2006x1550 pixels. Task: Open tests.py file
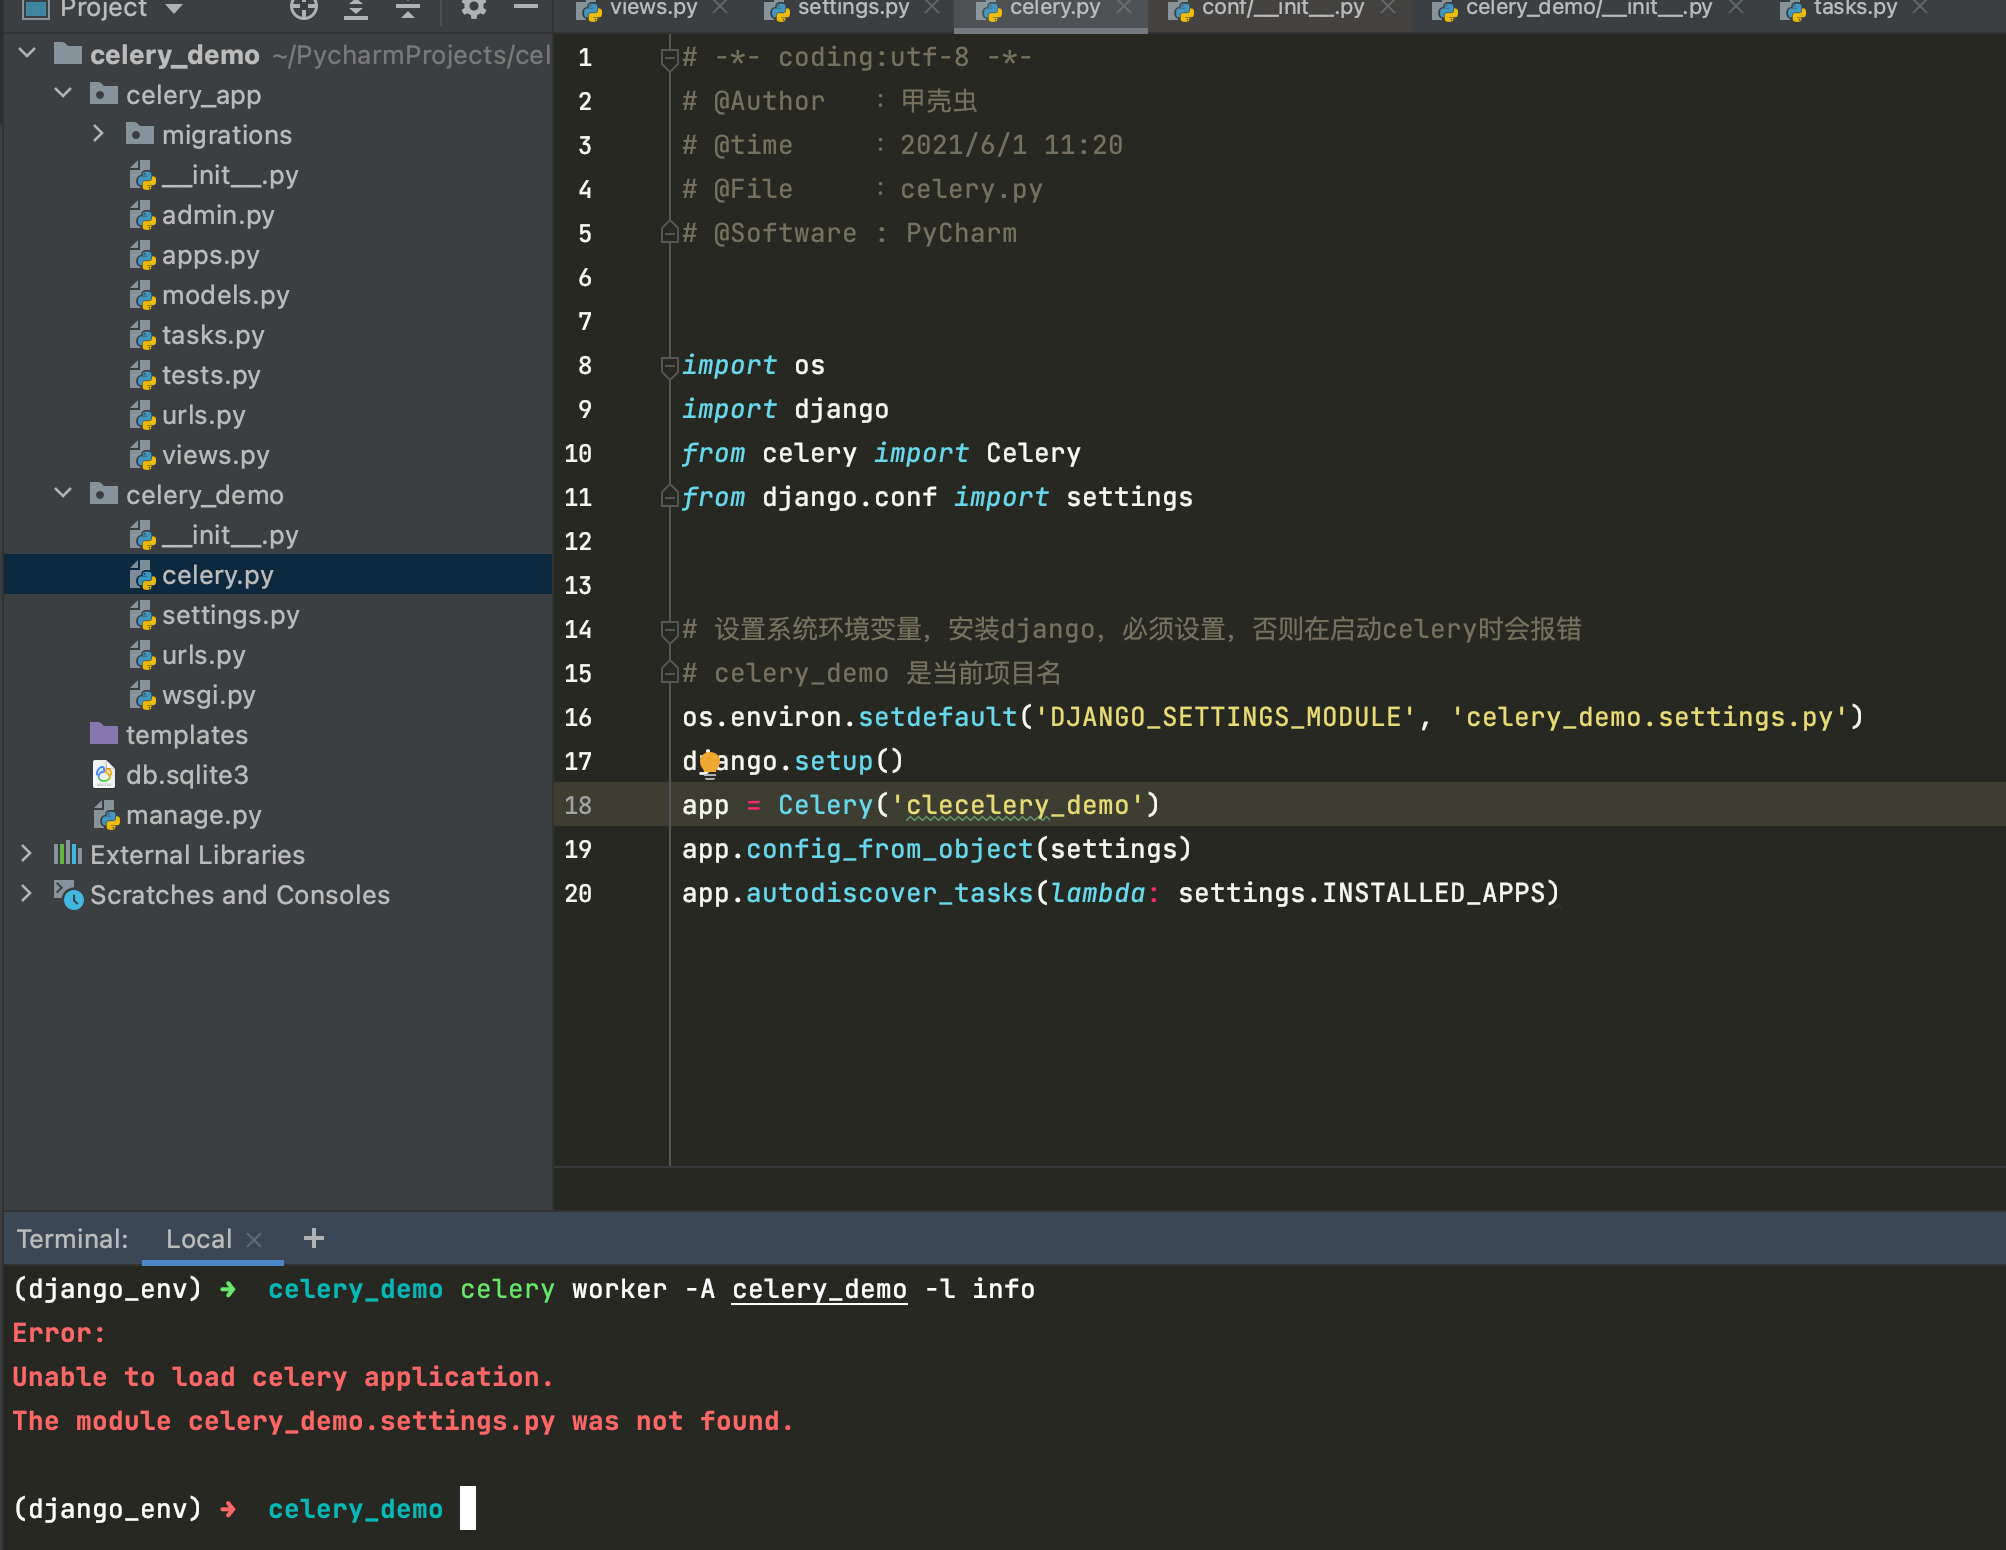[x=210, y=375]
